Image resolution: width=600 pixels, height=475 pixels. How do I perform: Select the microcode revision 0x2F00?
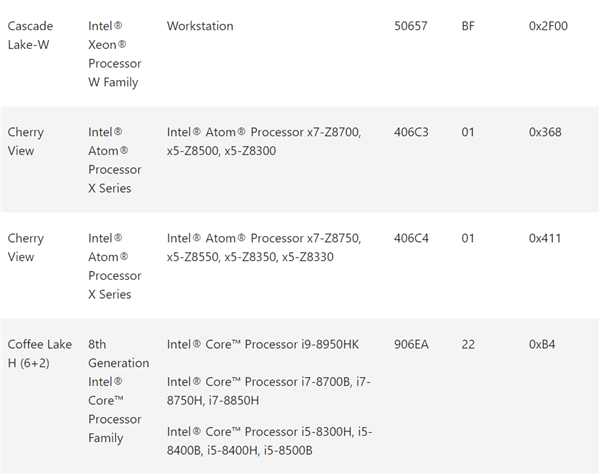(x=548, y=26)
